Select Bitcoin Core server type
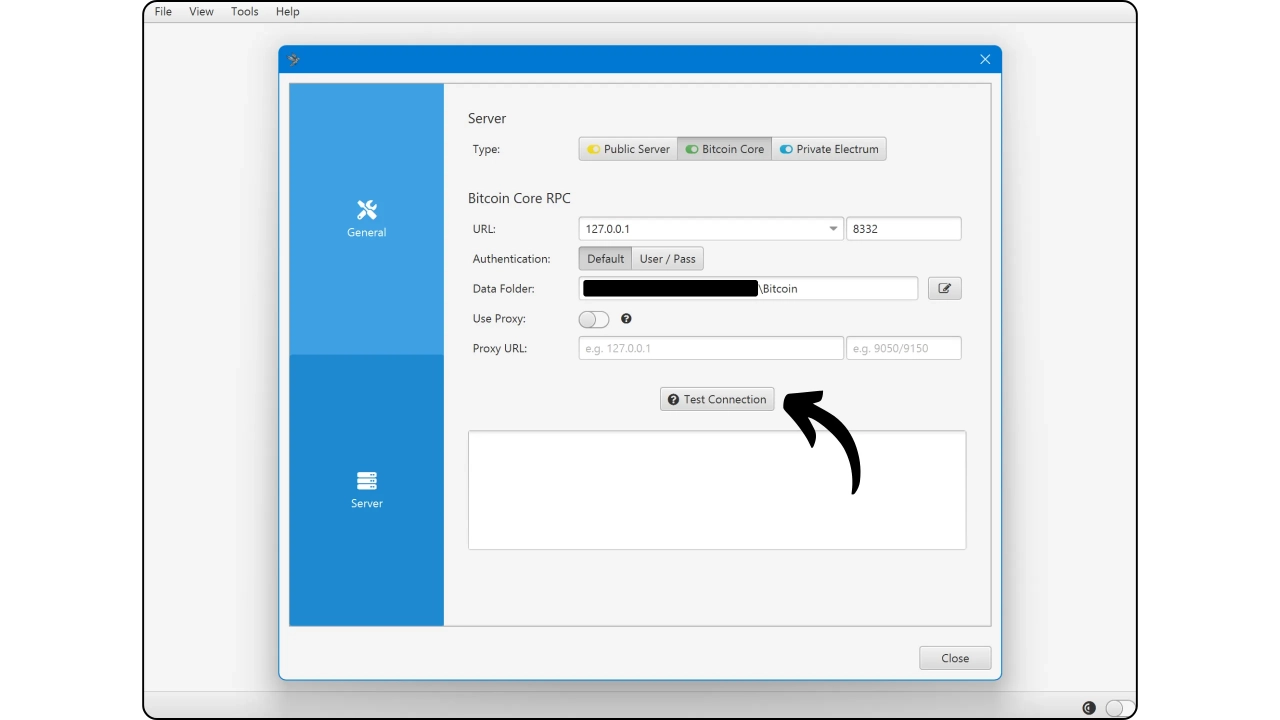1280x720 pixels. [x=724, y=149]
